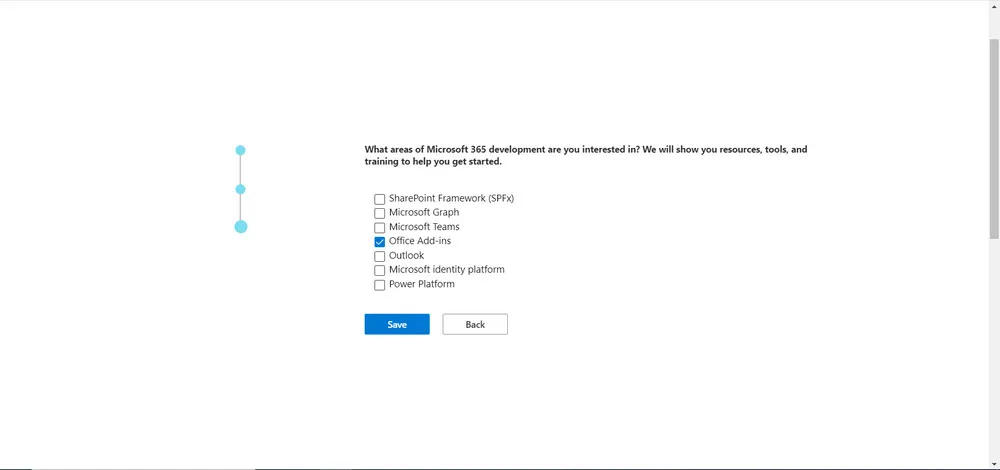Screen dimensions: 1000x470
Task: Click the Save button
Action: click(x=397, y=324)
